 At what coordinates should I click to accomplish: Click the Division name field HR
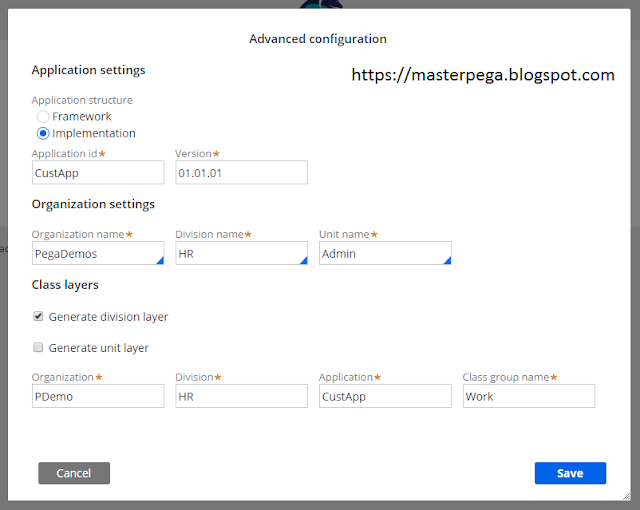tap(241, 253)
